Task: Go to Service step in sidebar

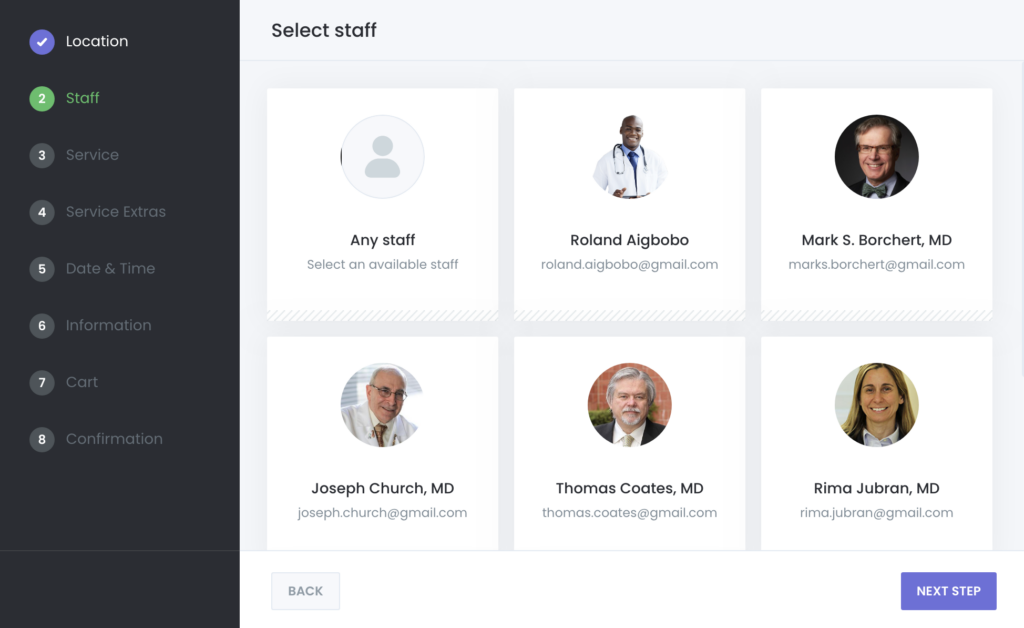Action: click(92, 155)
